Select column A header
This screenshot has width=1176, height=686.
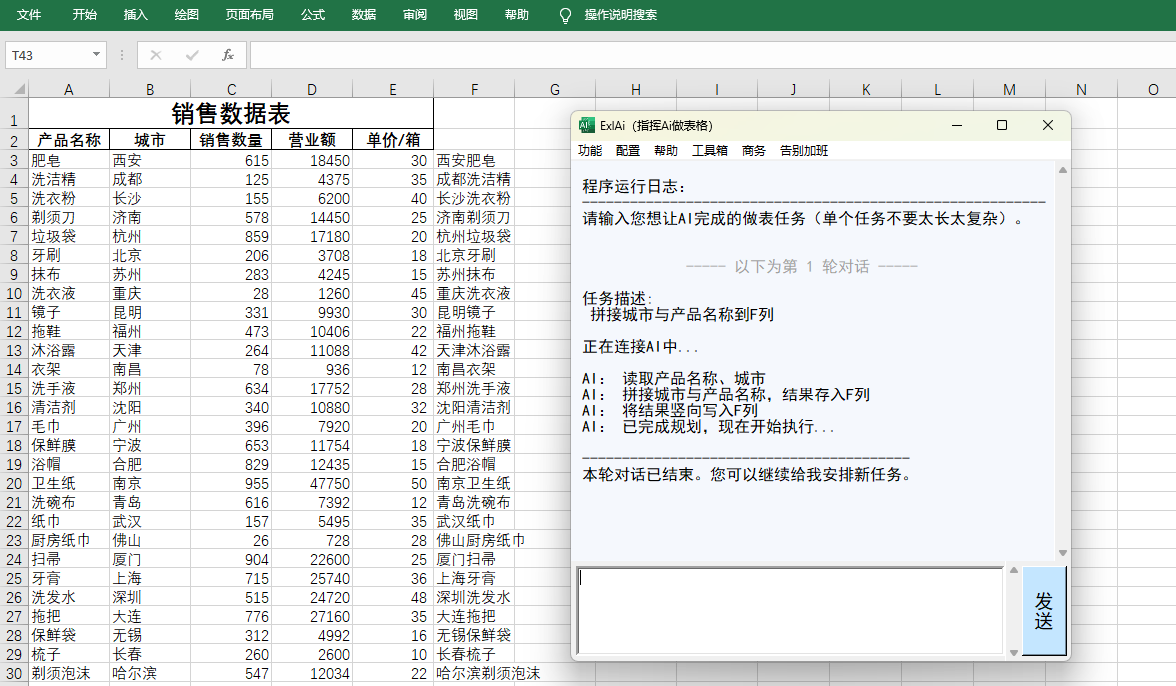pyautogui.click(x=69, y=89)
